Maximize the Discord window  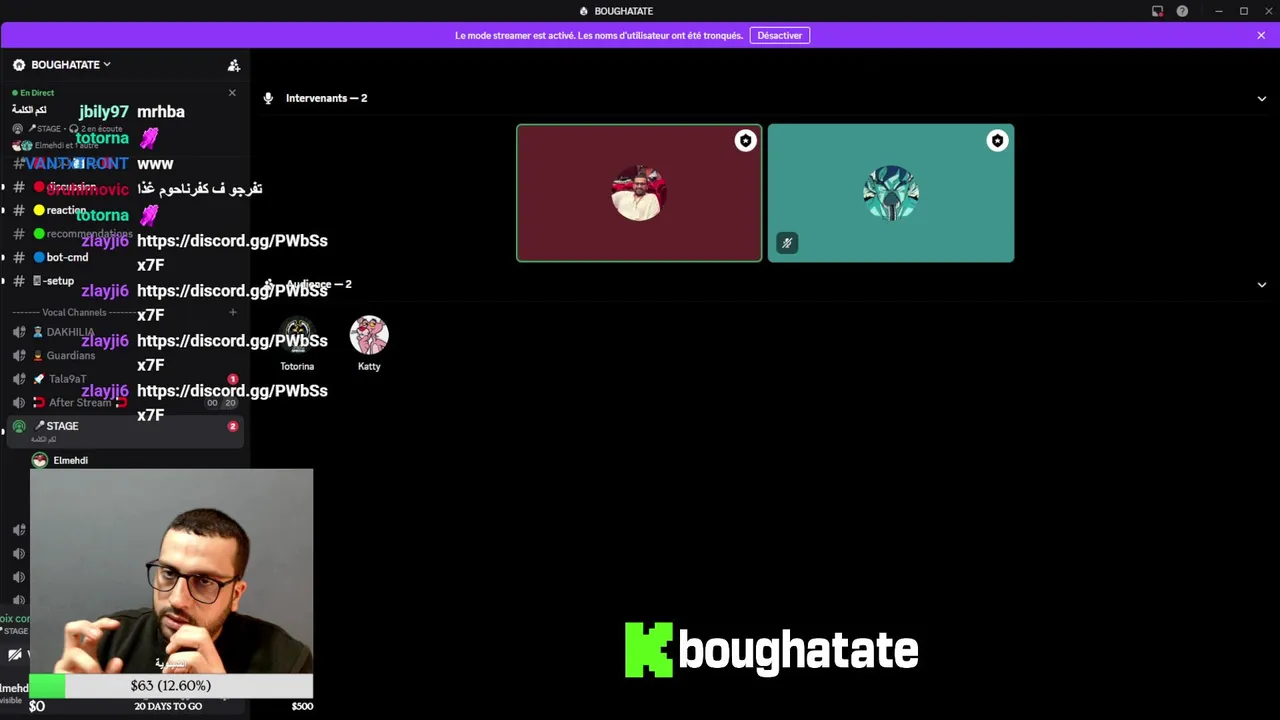coord(1244,11)
